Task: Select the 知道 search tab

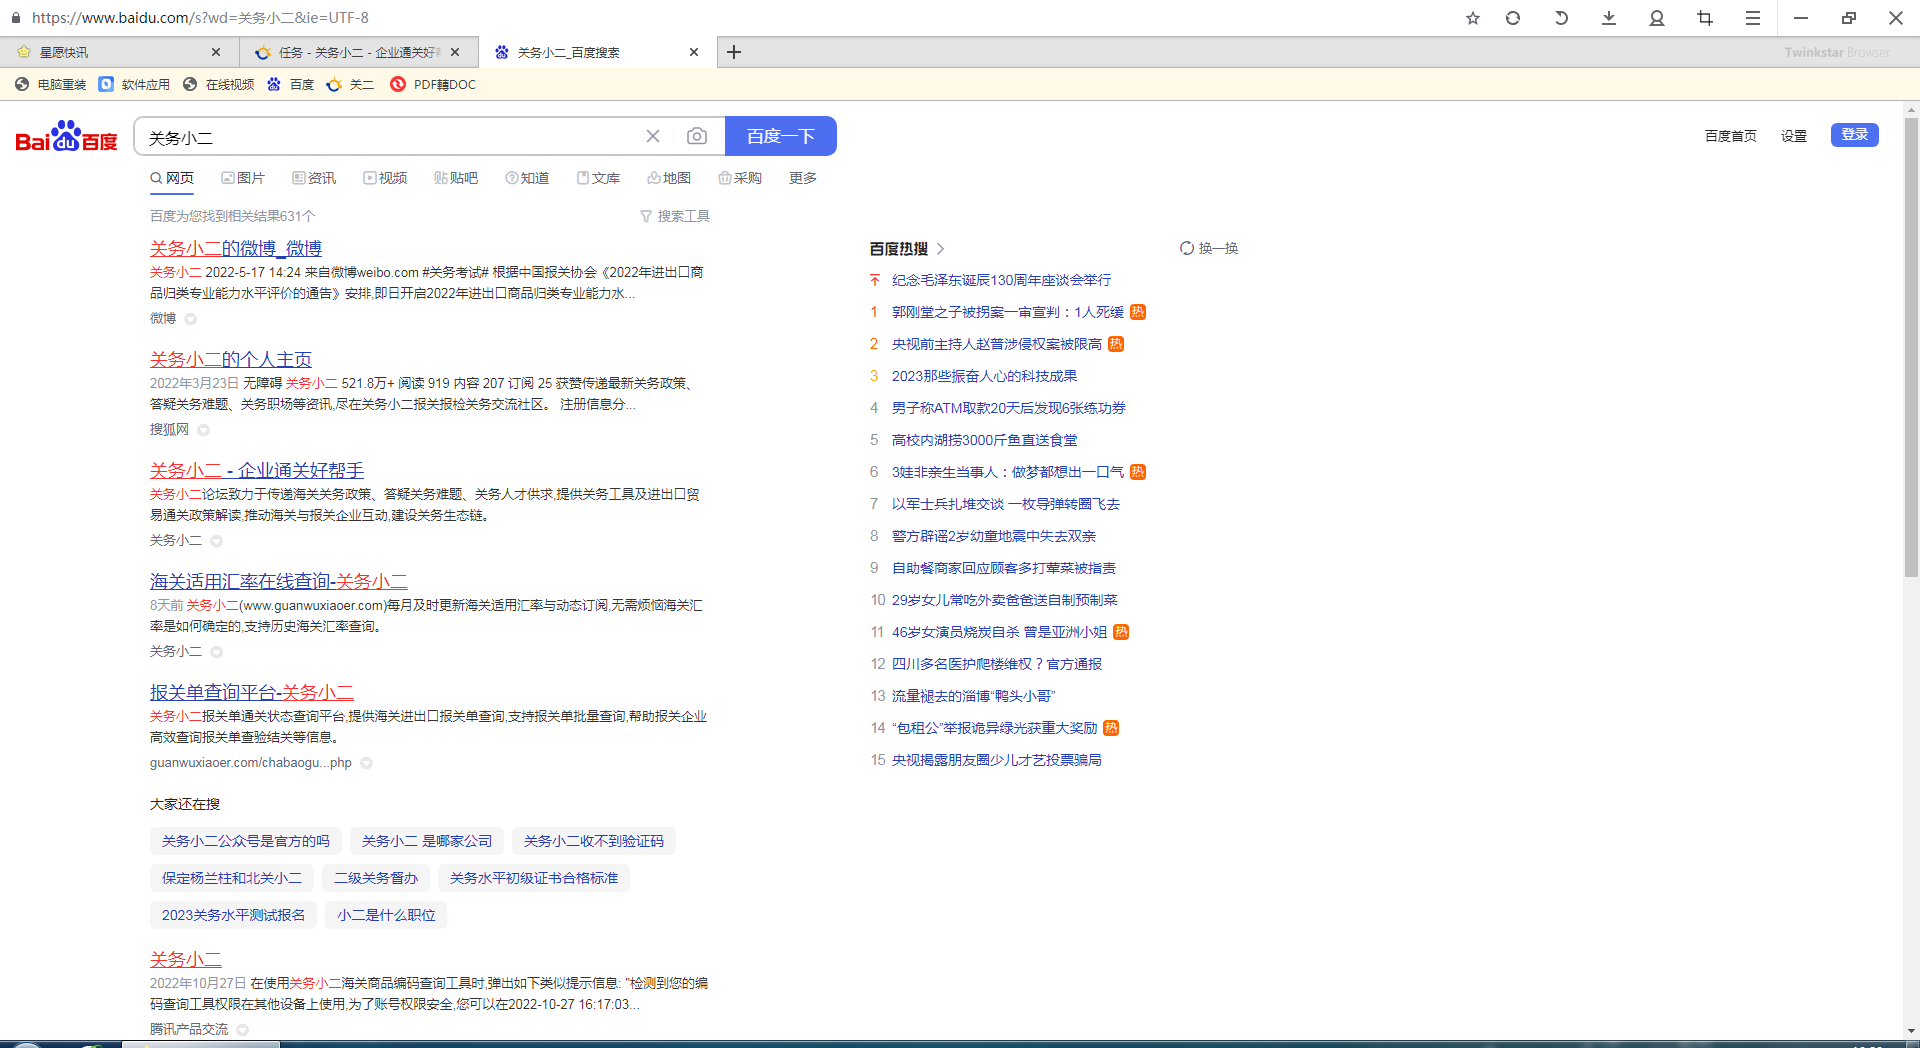Action: [x=527, y=178]
